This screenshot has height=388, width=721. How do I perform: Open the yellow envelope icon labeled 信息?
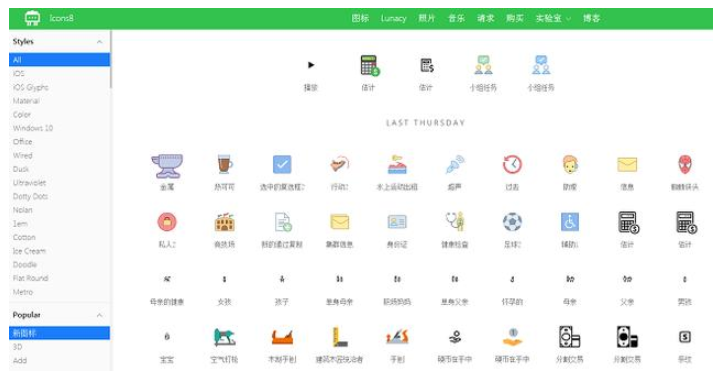click(627, 164)
